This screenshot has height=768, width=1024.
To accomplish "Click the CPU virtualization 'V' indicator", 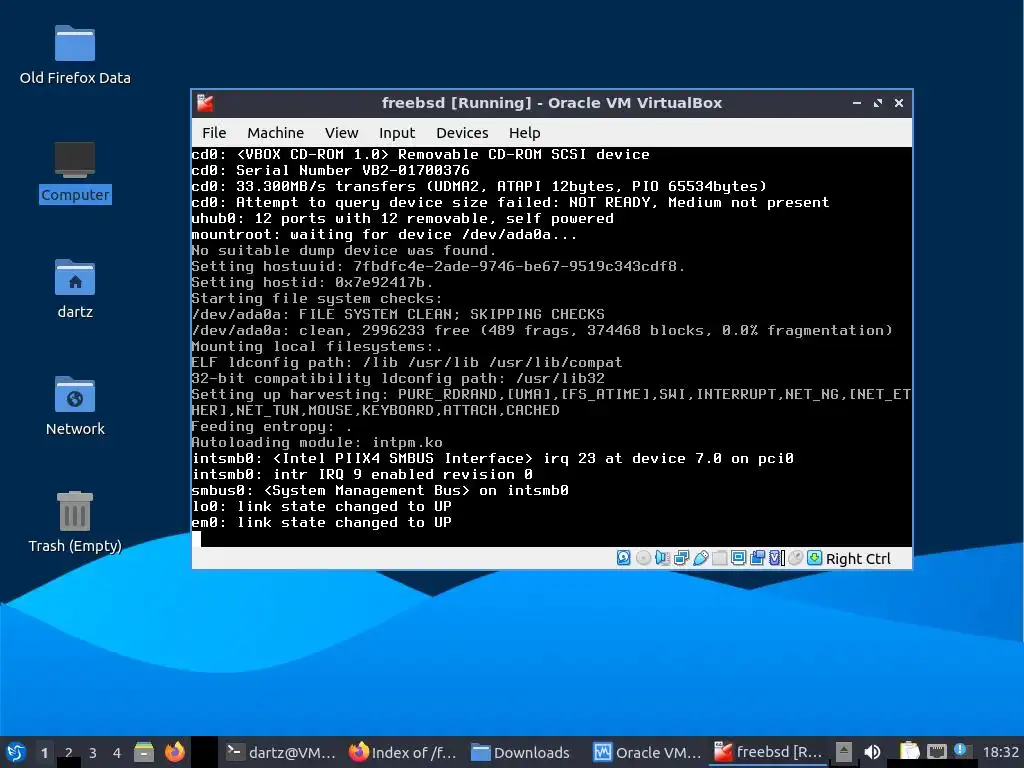I will (776, 558).
